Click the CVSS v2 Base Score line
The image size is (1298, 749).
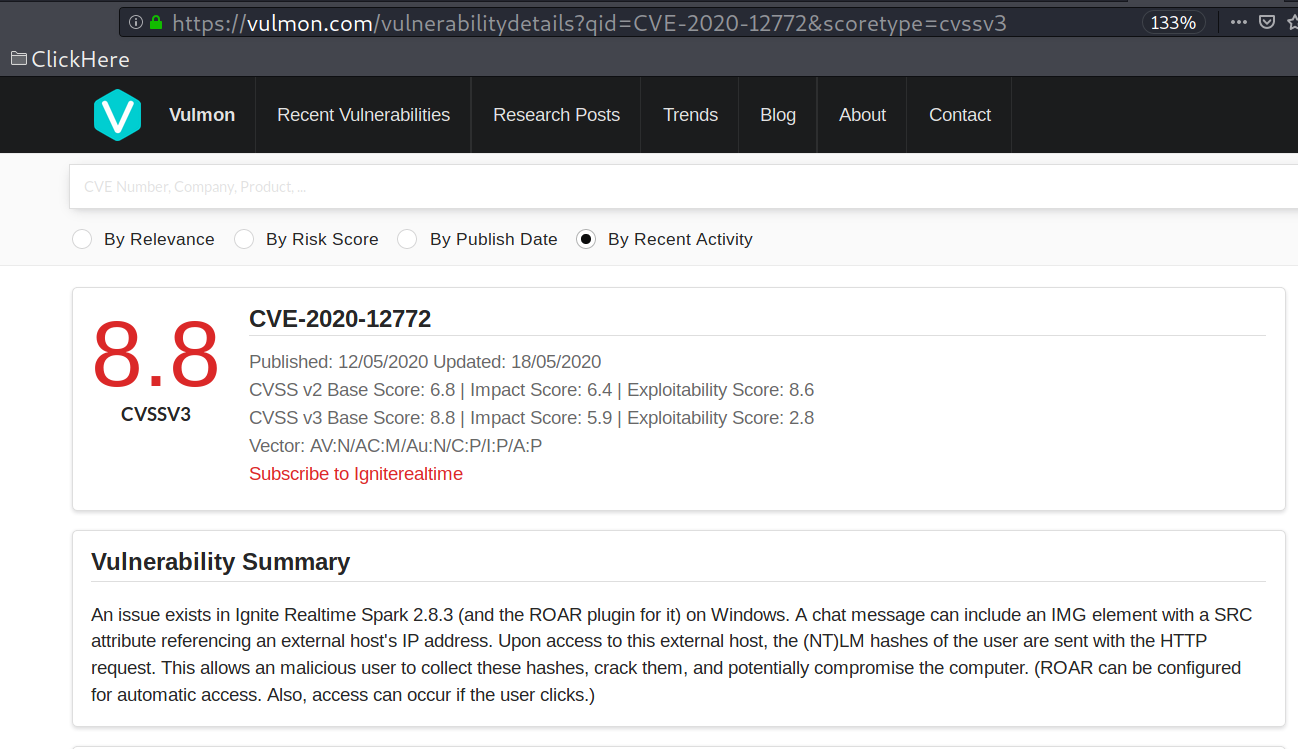point(531,390)
